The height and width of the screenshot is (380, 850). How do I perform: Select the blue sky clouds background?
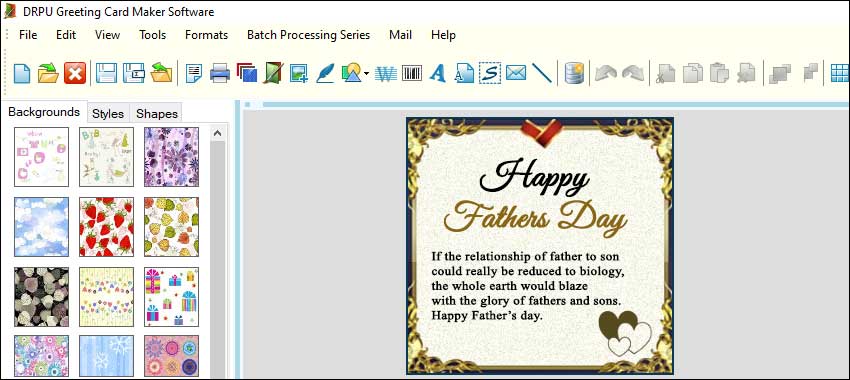pos(41,227)
